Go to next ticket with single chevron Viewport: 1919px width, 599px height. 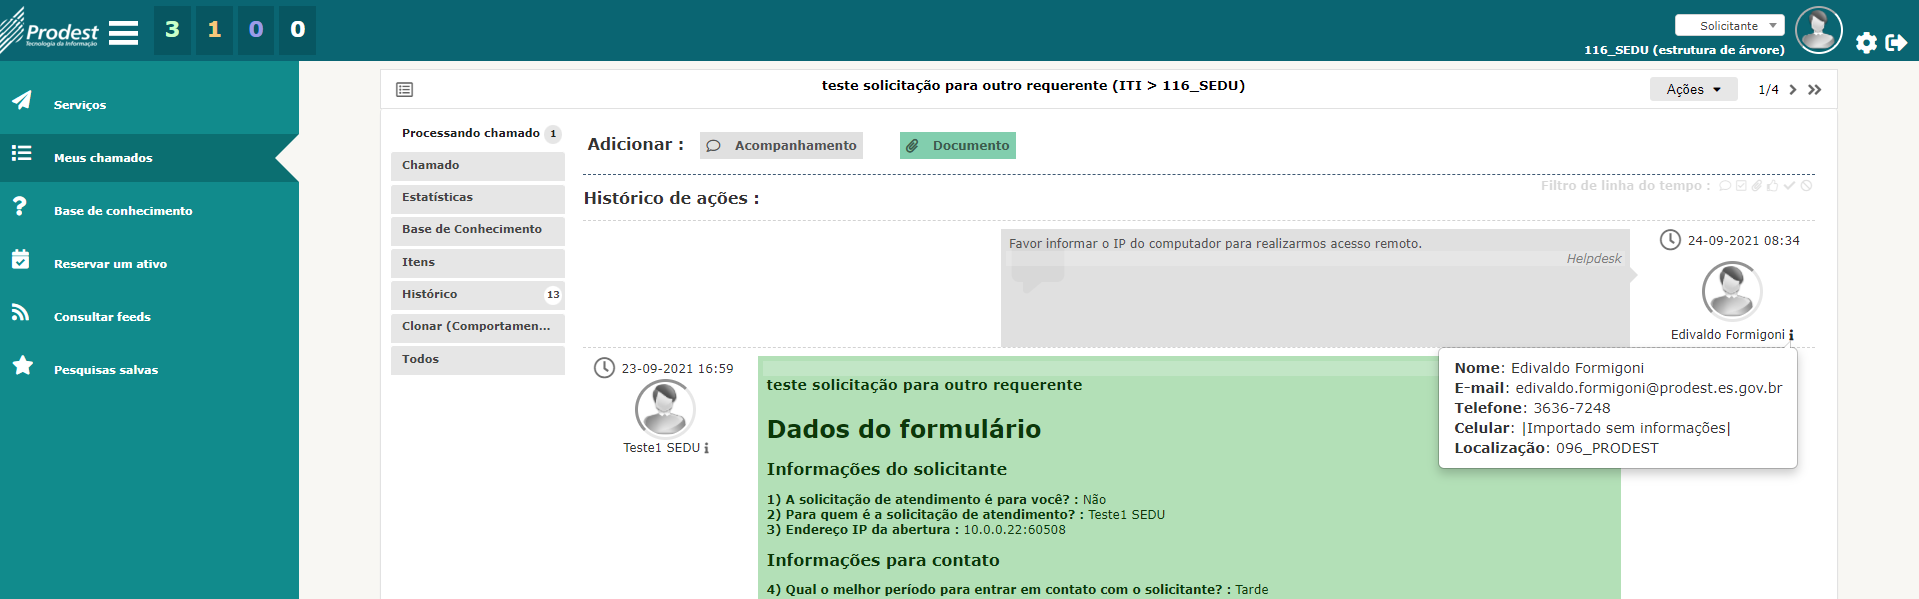(x=1793, y=90)
